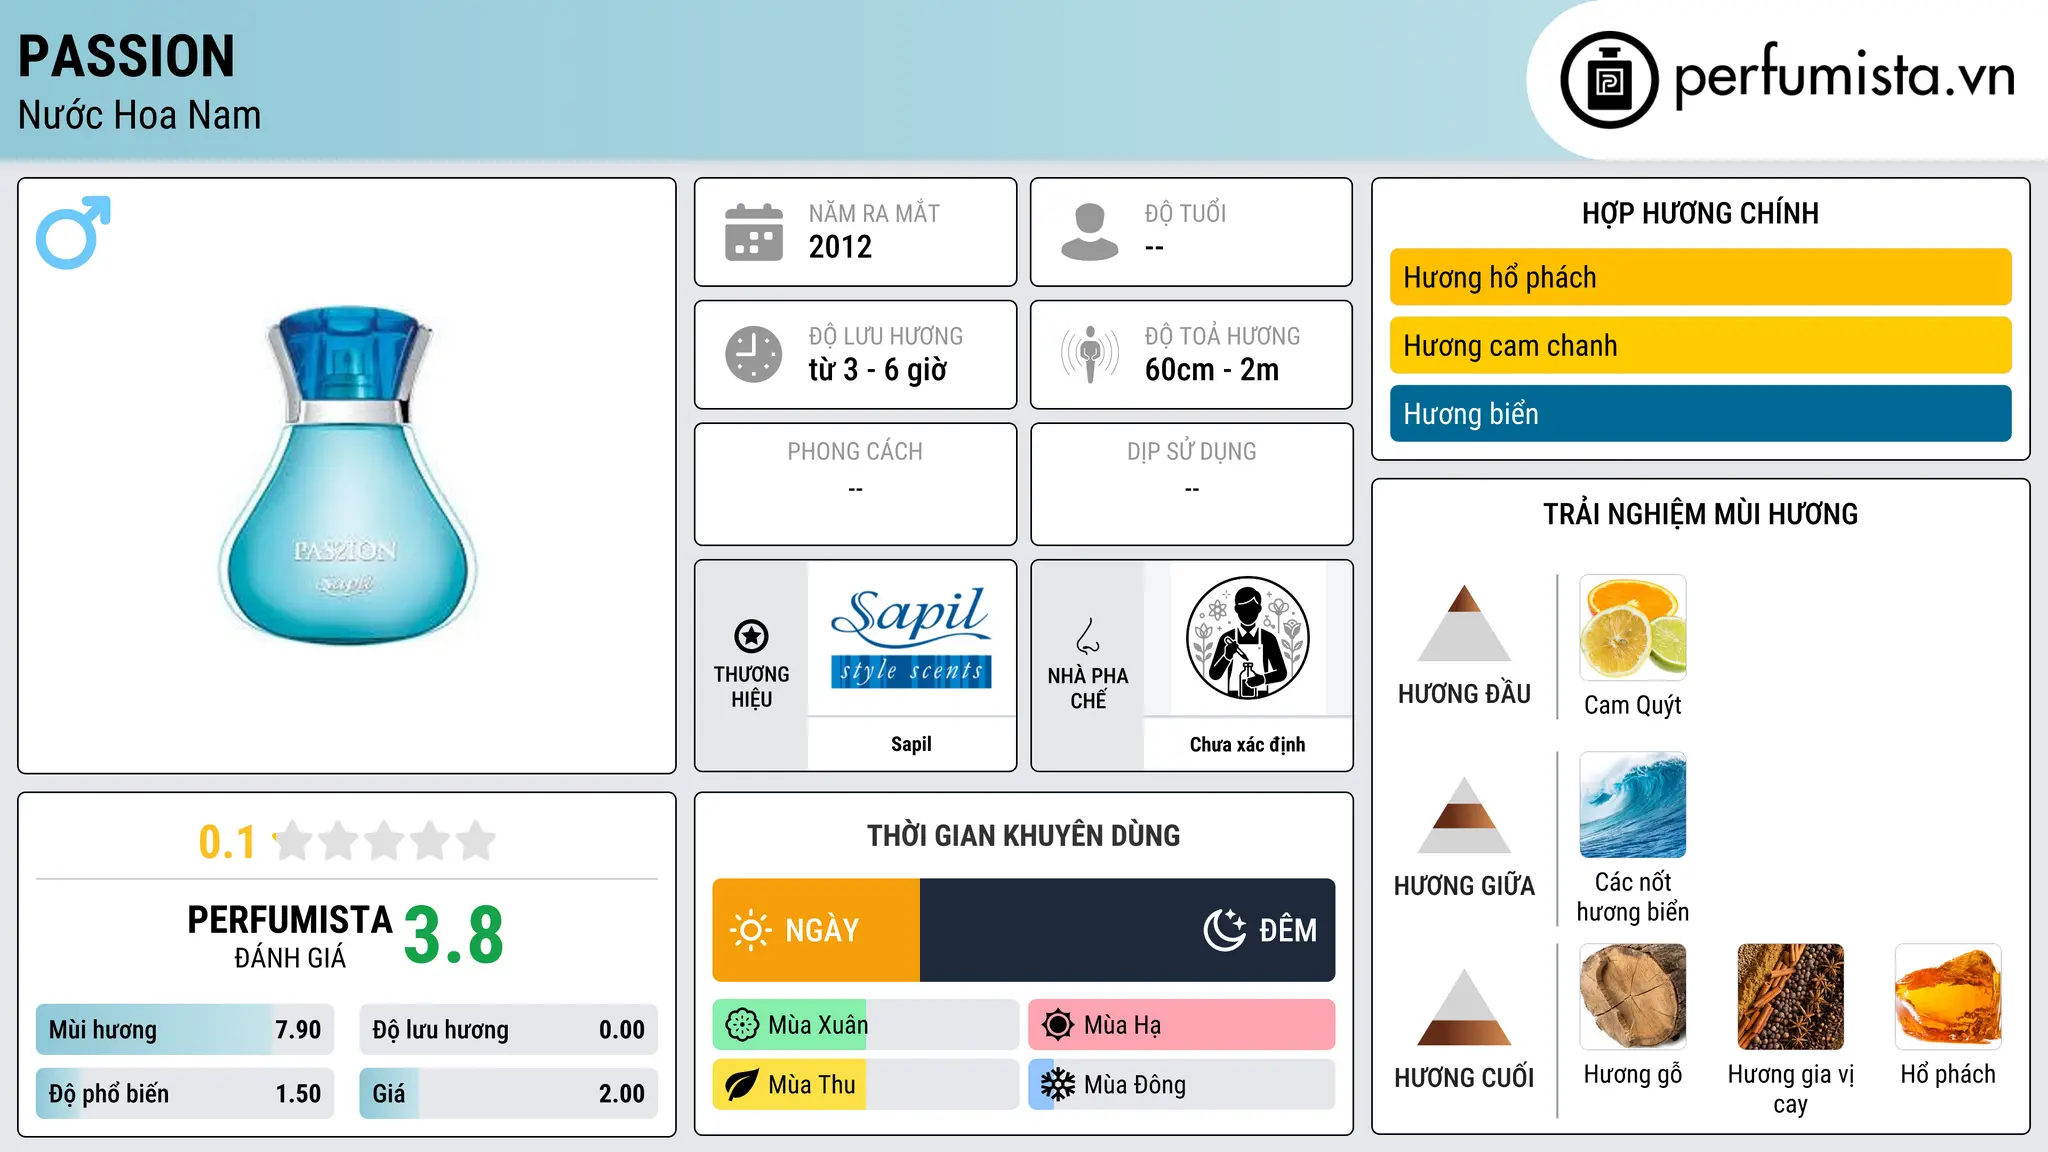Click the calendar icon beside Năm ra mắt

tap(754, 232)
